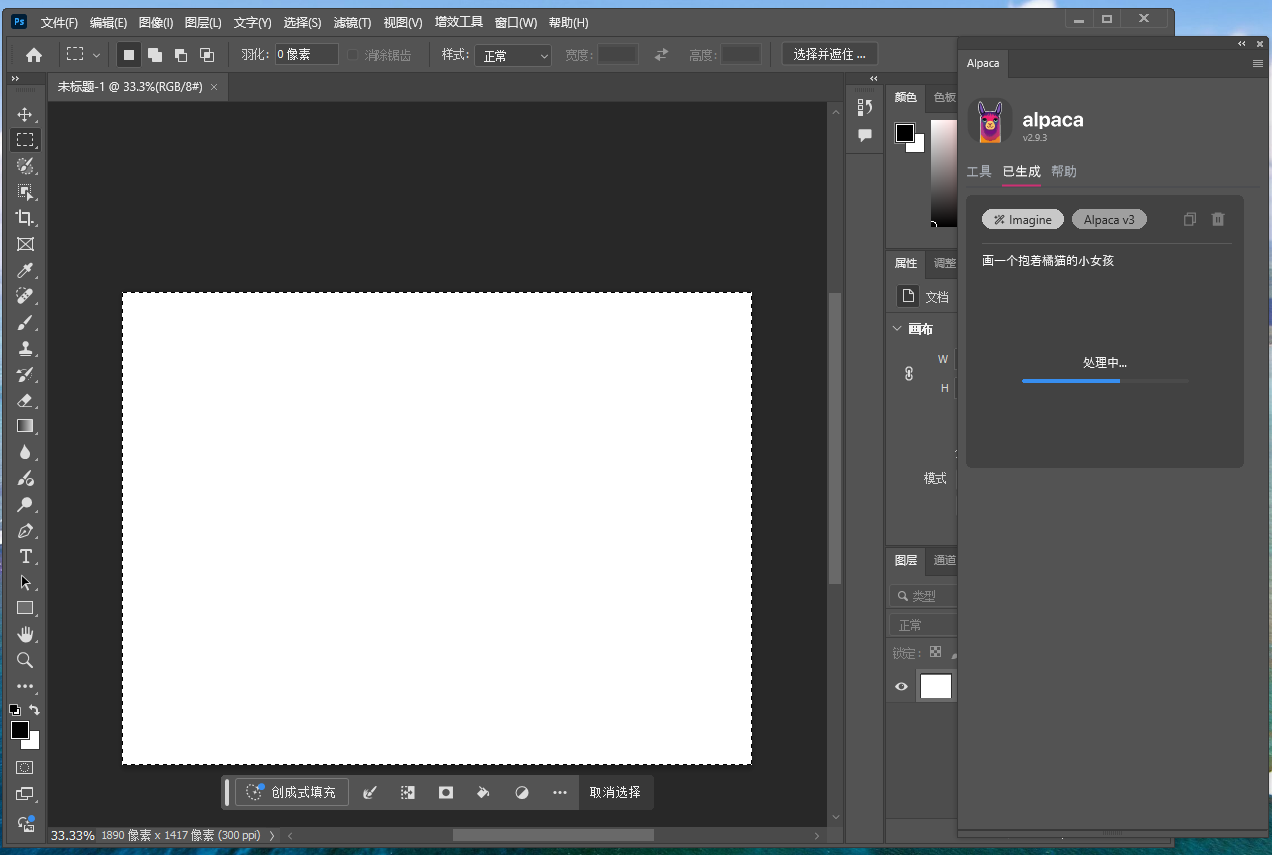1272x855 pixels.
Task: Open the 样式 dropdown showing 正常
Action: coord(513,55)
